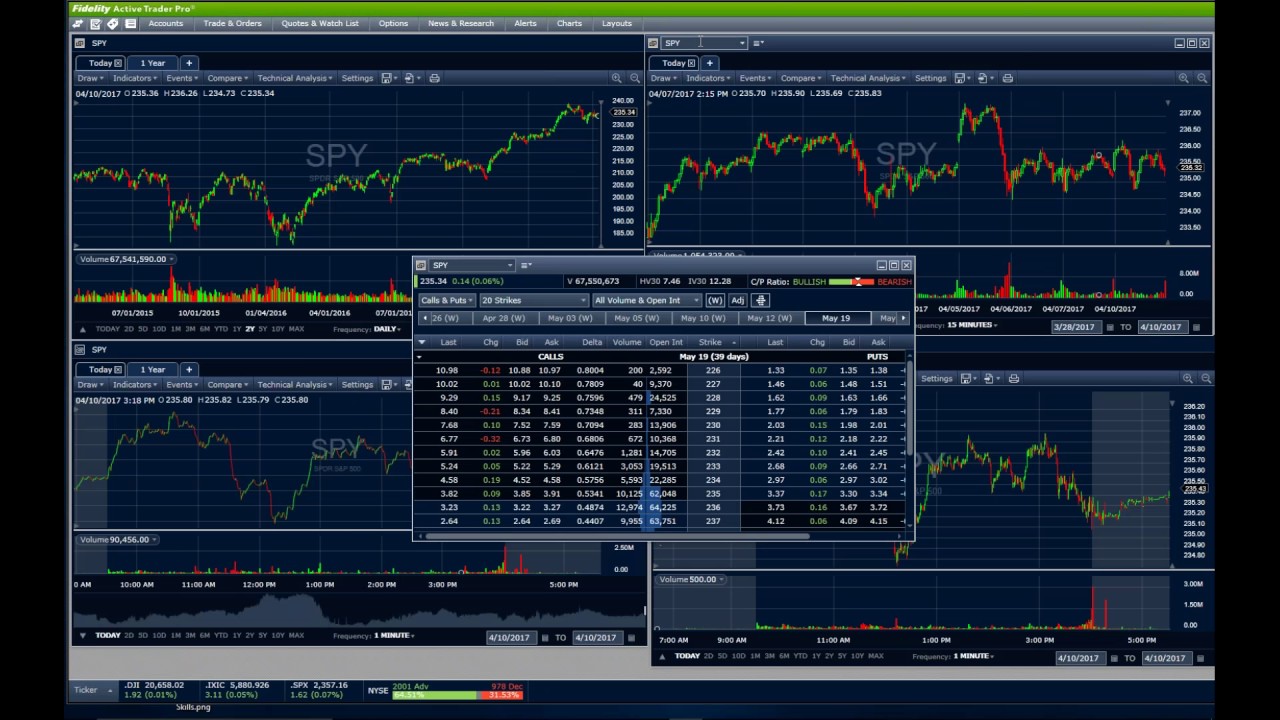Image resolution: width=1280 pixels, height=720 pixels.
Task: Click the price tag icon in main toolbar
Action: [x=112, y=23]
